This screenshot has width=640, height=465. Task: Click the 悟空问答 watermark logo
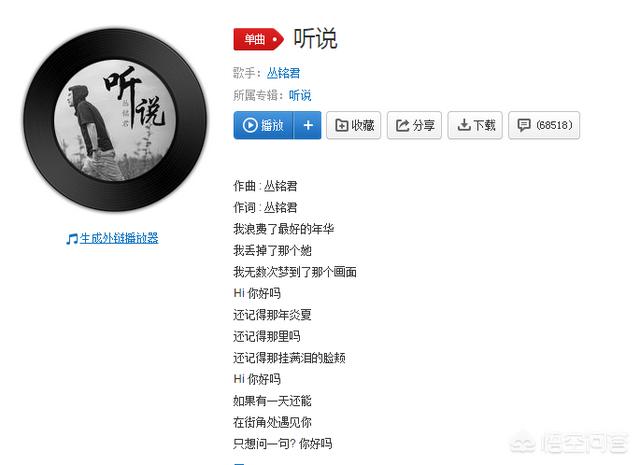(569, 443)
